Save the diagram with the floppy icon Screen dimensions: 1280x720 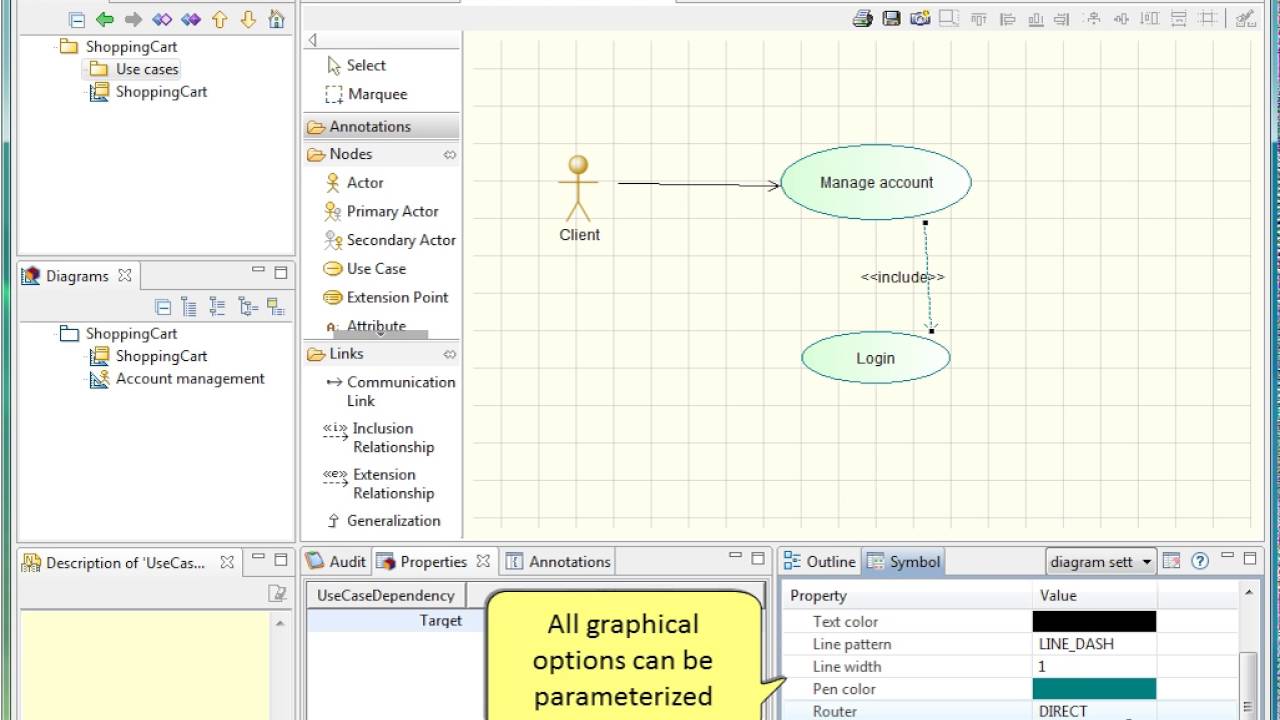(x=891, y=18)
